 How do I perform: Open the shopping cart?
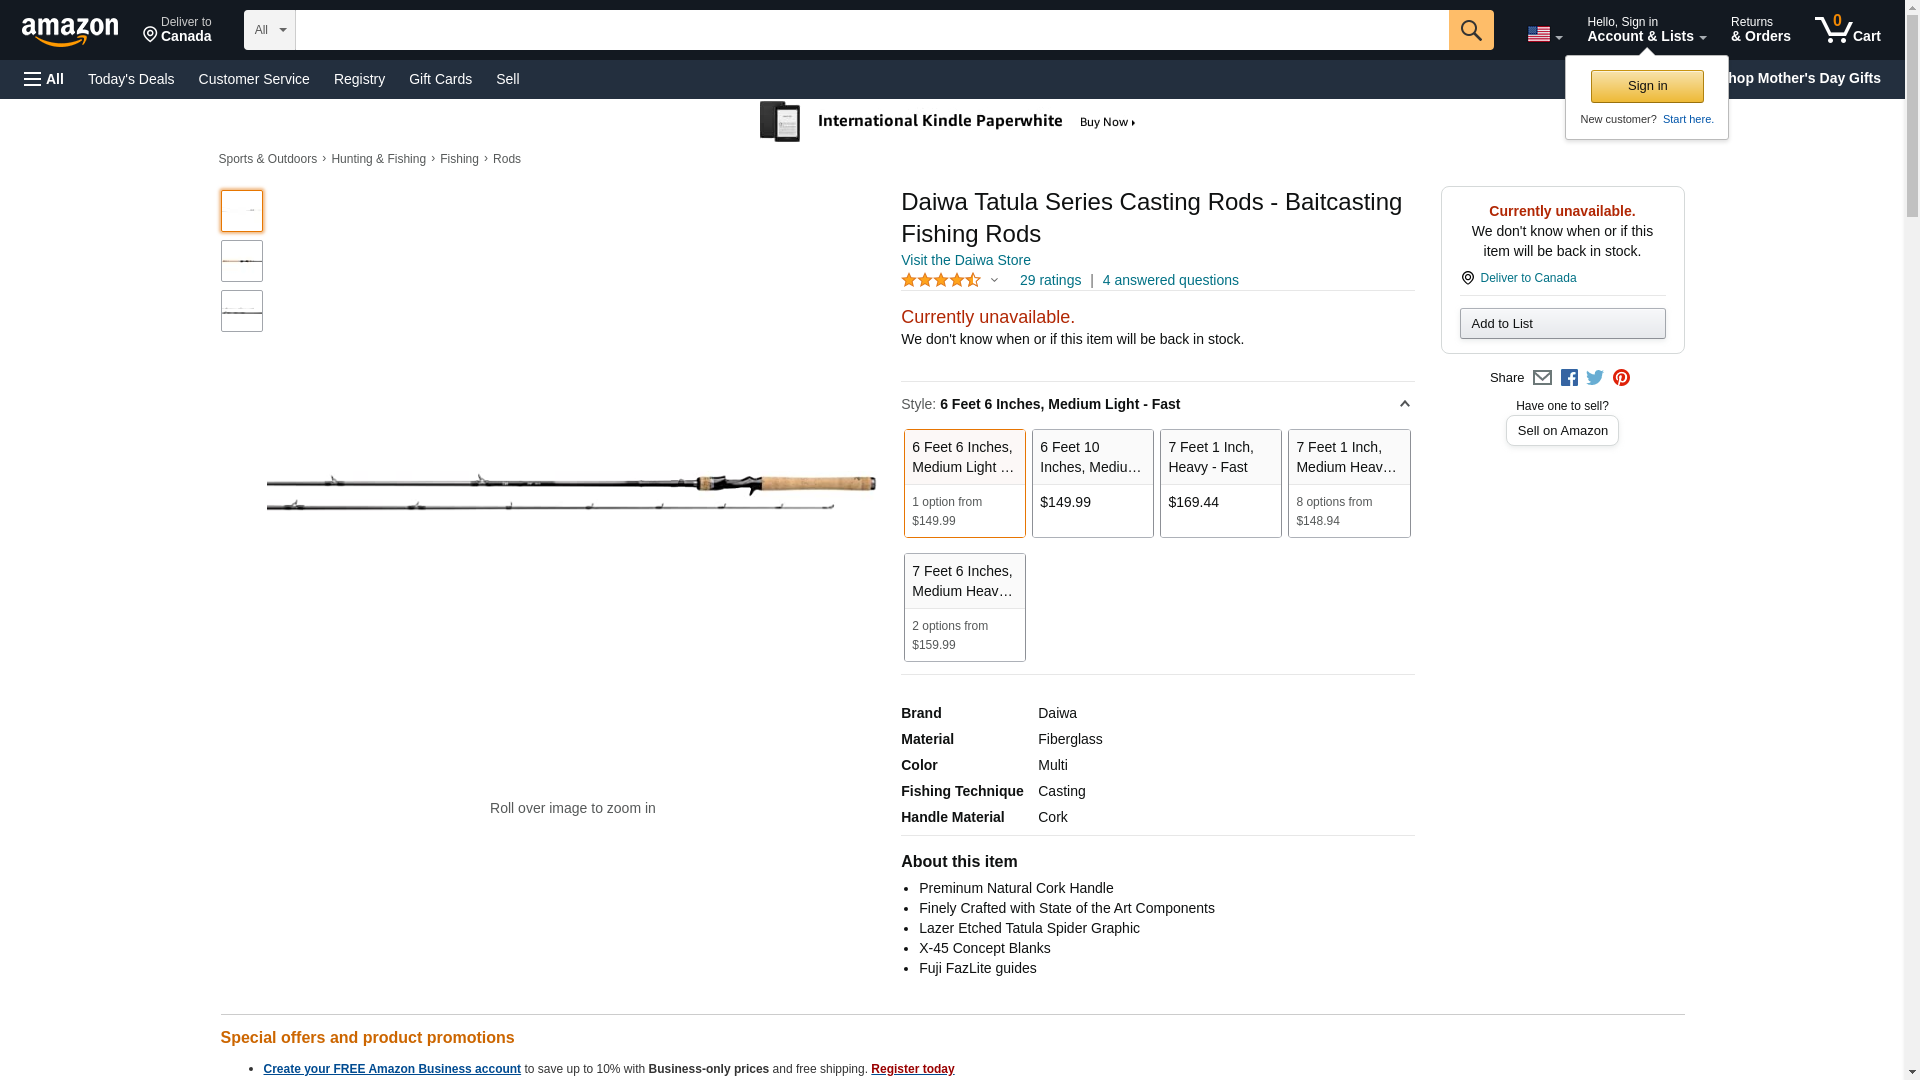(1847, 30)
